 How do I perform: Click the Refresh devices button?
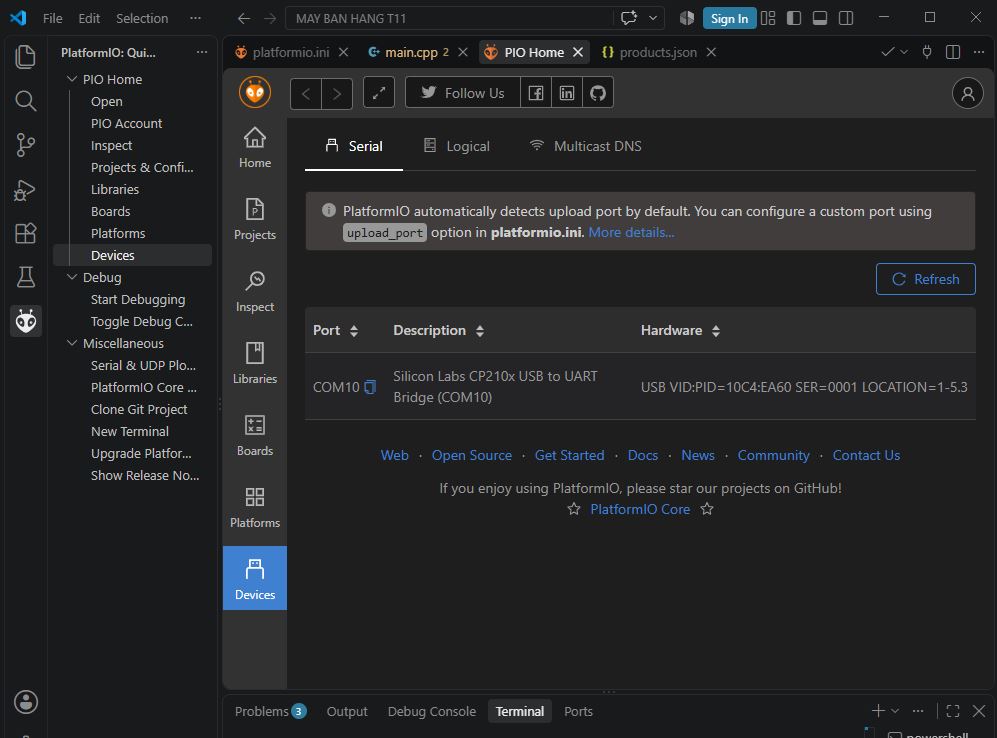[925, 279]
